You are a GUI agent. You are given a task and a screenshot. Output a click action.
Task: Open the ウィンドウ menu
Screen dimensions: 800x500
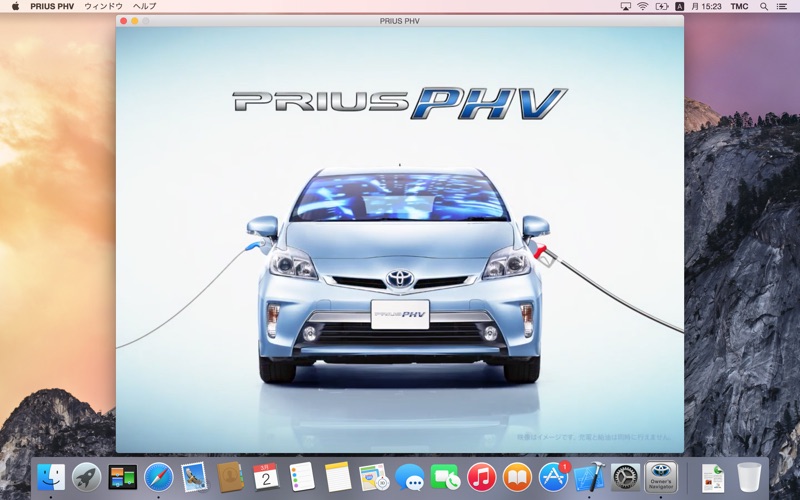(103, 6)
